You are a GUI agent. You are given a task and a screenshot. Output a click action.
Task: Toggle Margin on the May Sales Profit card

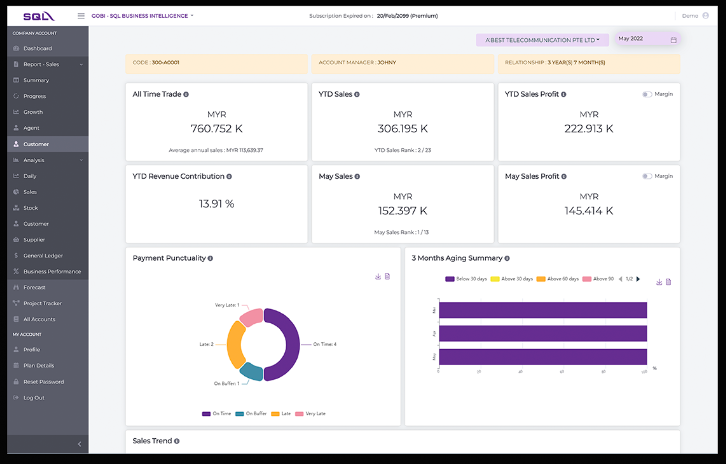pos(647,176)
